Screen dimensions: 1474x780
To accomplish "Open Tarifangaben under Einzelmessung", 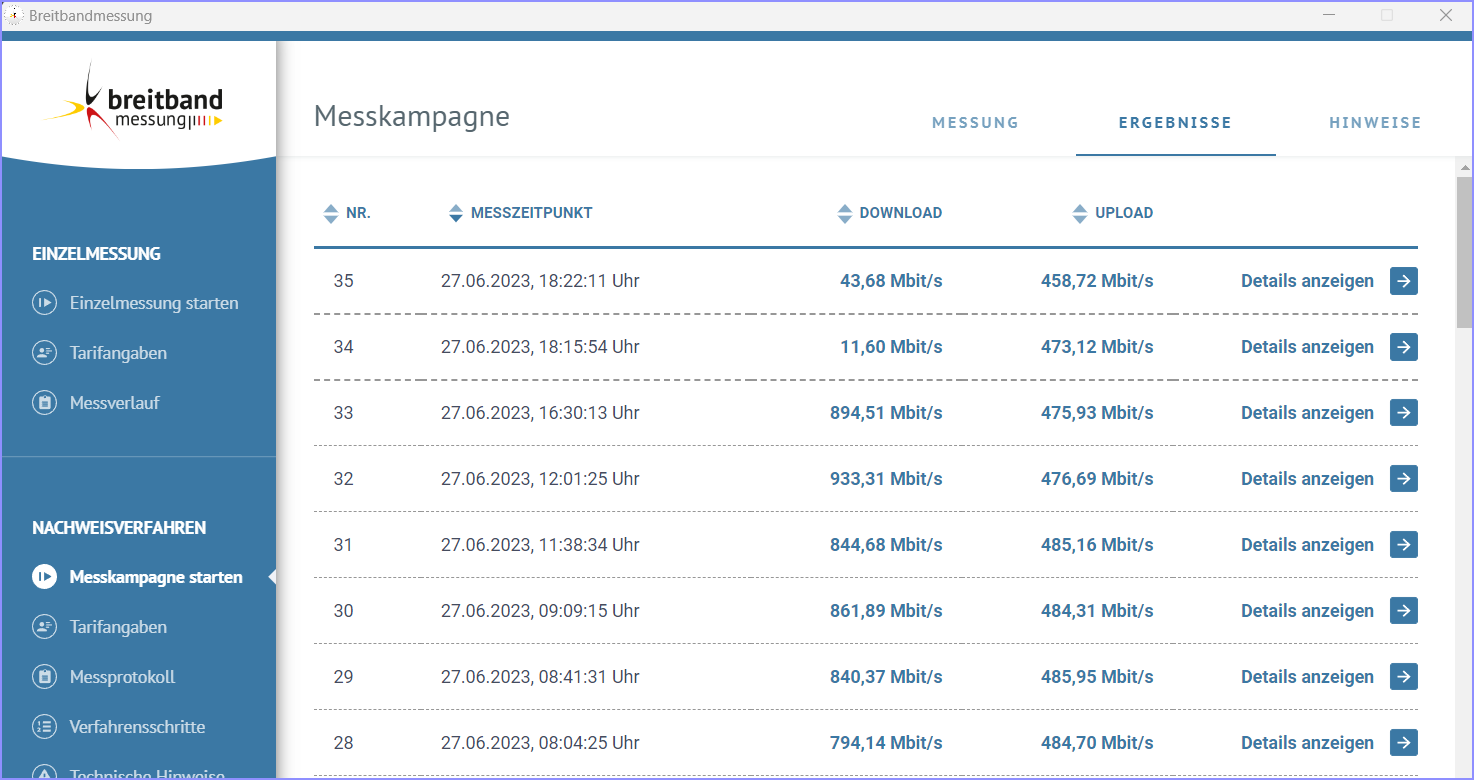I will (x=118, y=353).
